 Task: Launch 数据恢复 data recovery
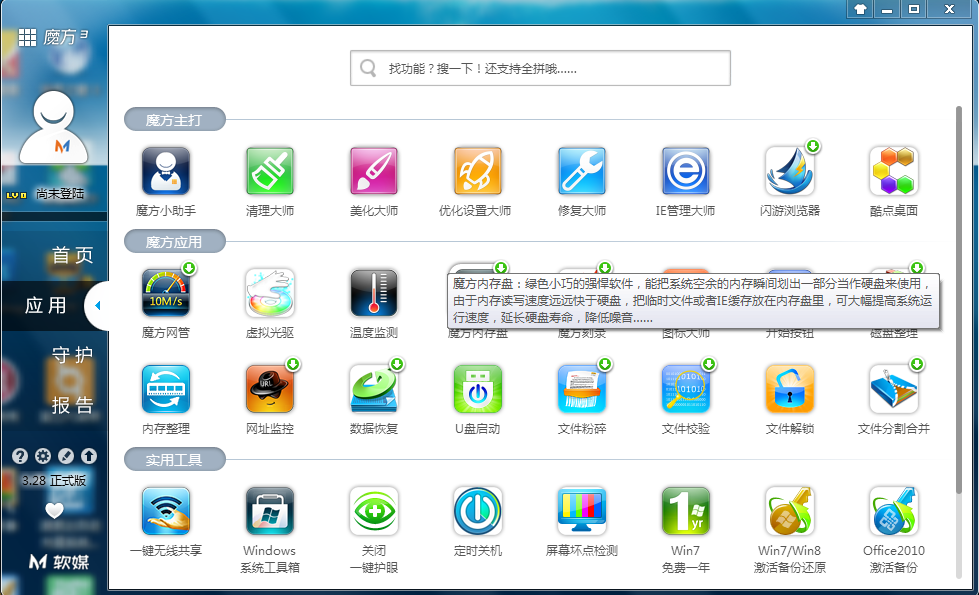click(x=373, y=389)
